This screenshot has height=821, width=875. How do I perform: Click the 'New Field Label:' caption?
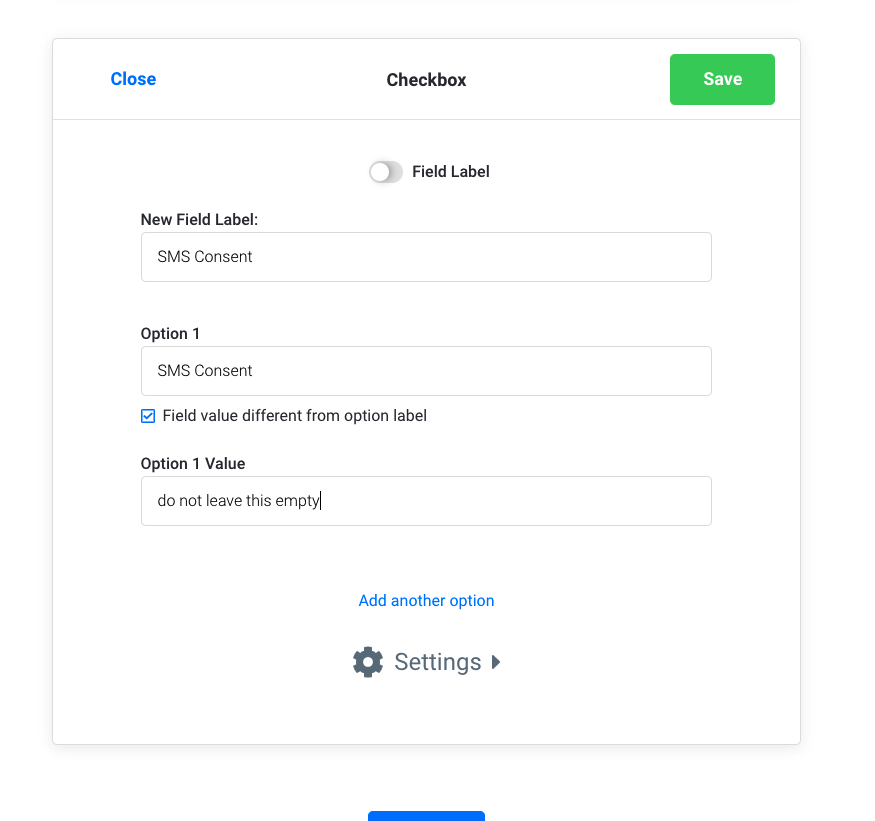coord(199,220)
